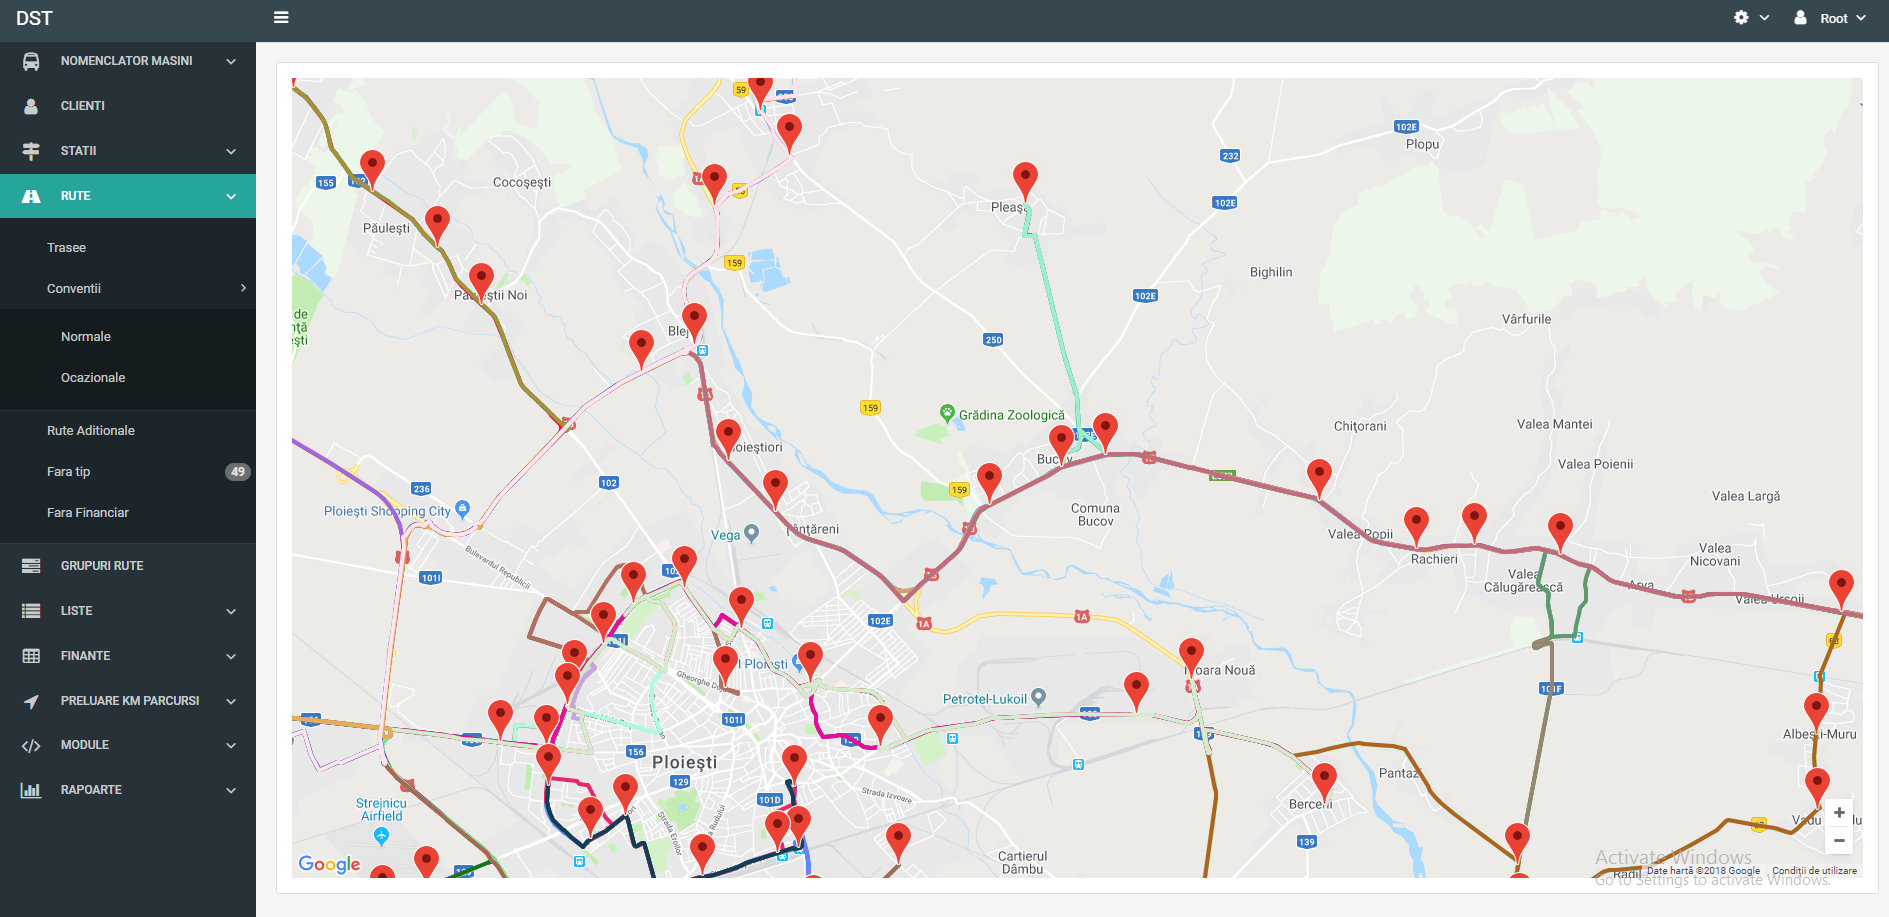Click the Root user avatar icon

coord(1800,18)
